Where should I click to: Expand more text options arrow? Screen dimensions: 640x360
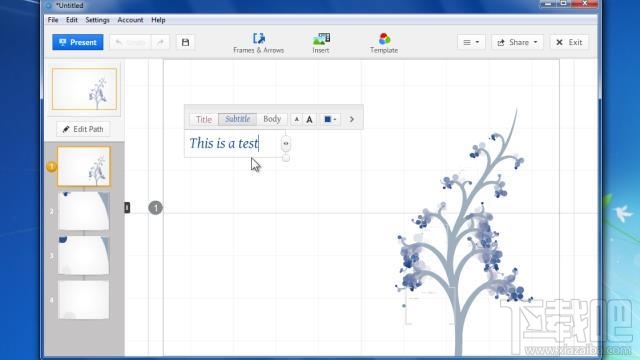pyautogui.click(x=351, y=119)
